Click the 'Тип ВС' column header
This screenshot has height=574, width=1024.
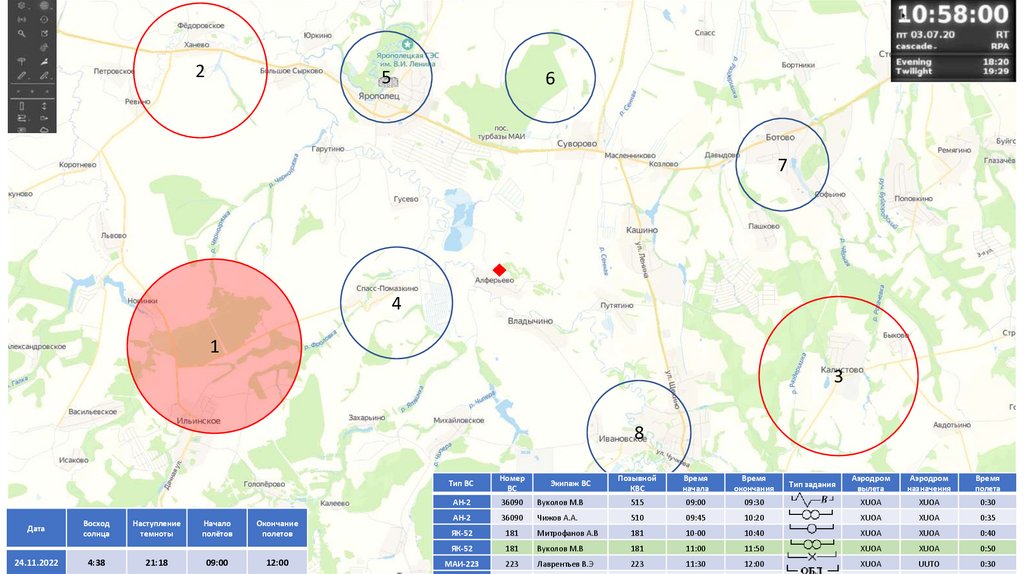click(461, 483)
